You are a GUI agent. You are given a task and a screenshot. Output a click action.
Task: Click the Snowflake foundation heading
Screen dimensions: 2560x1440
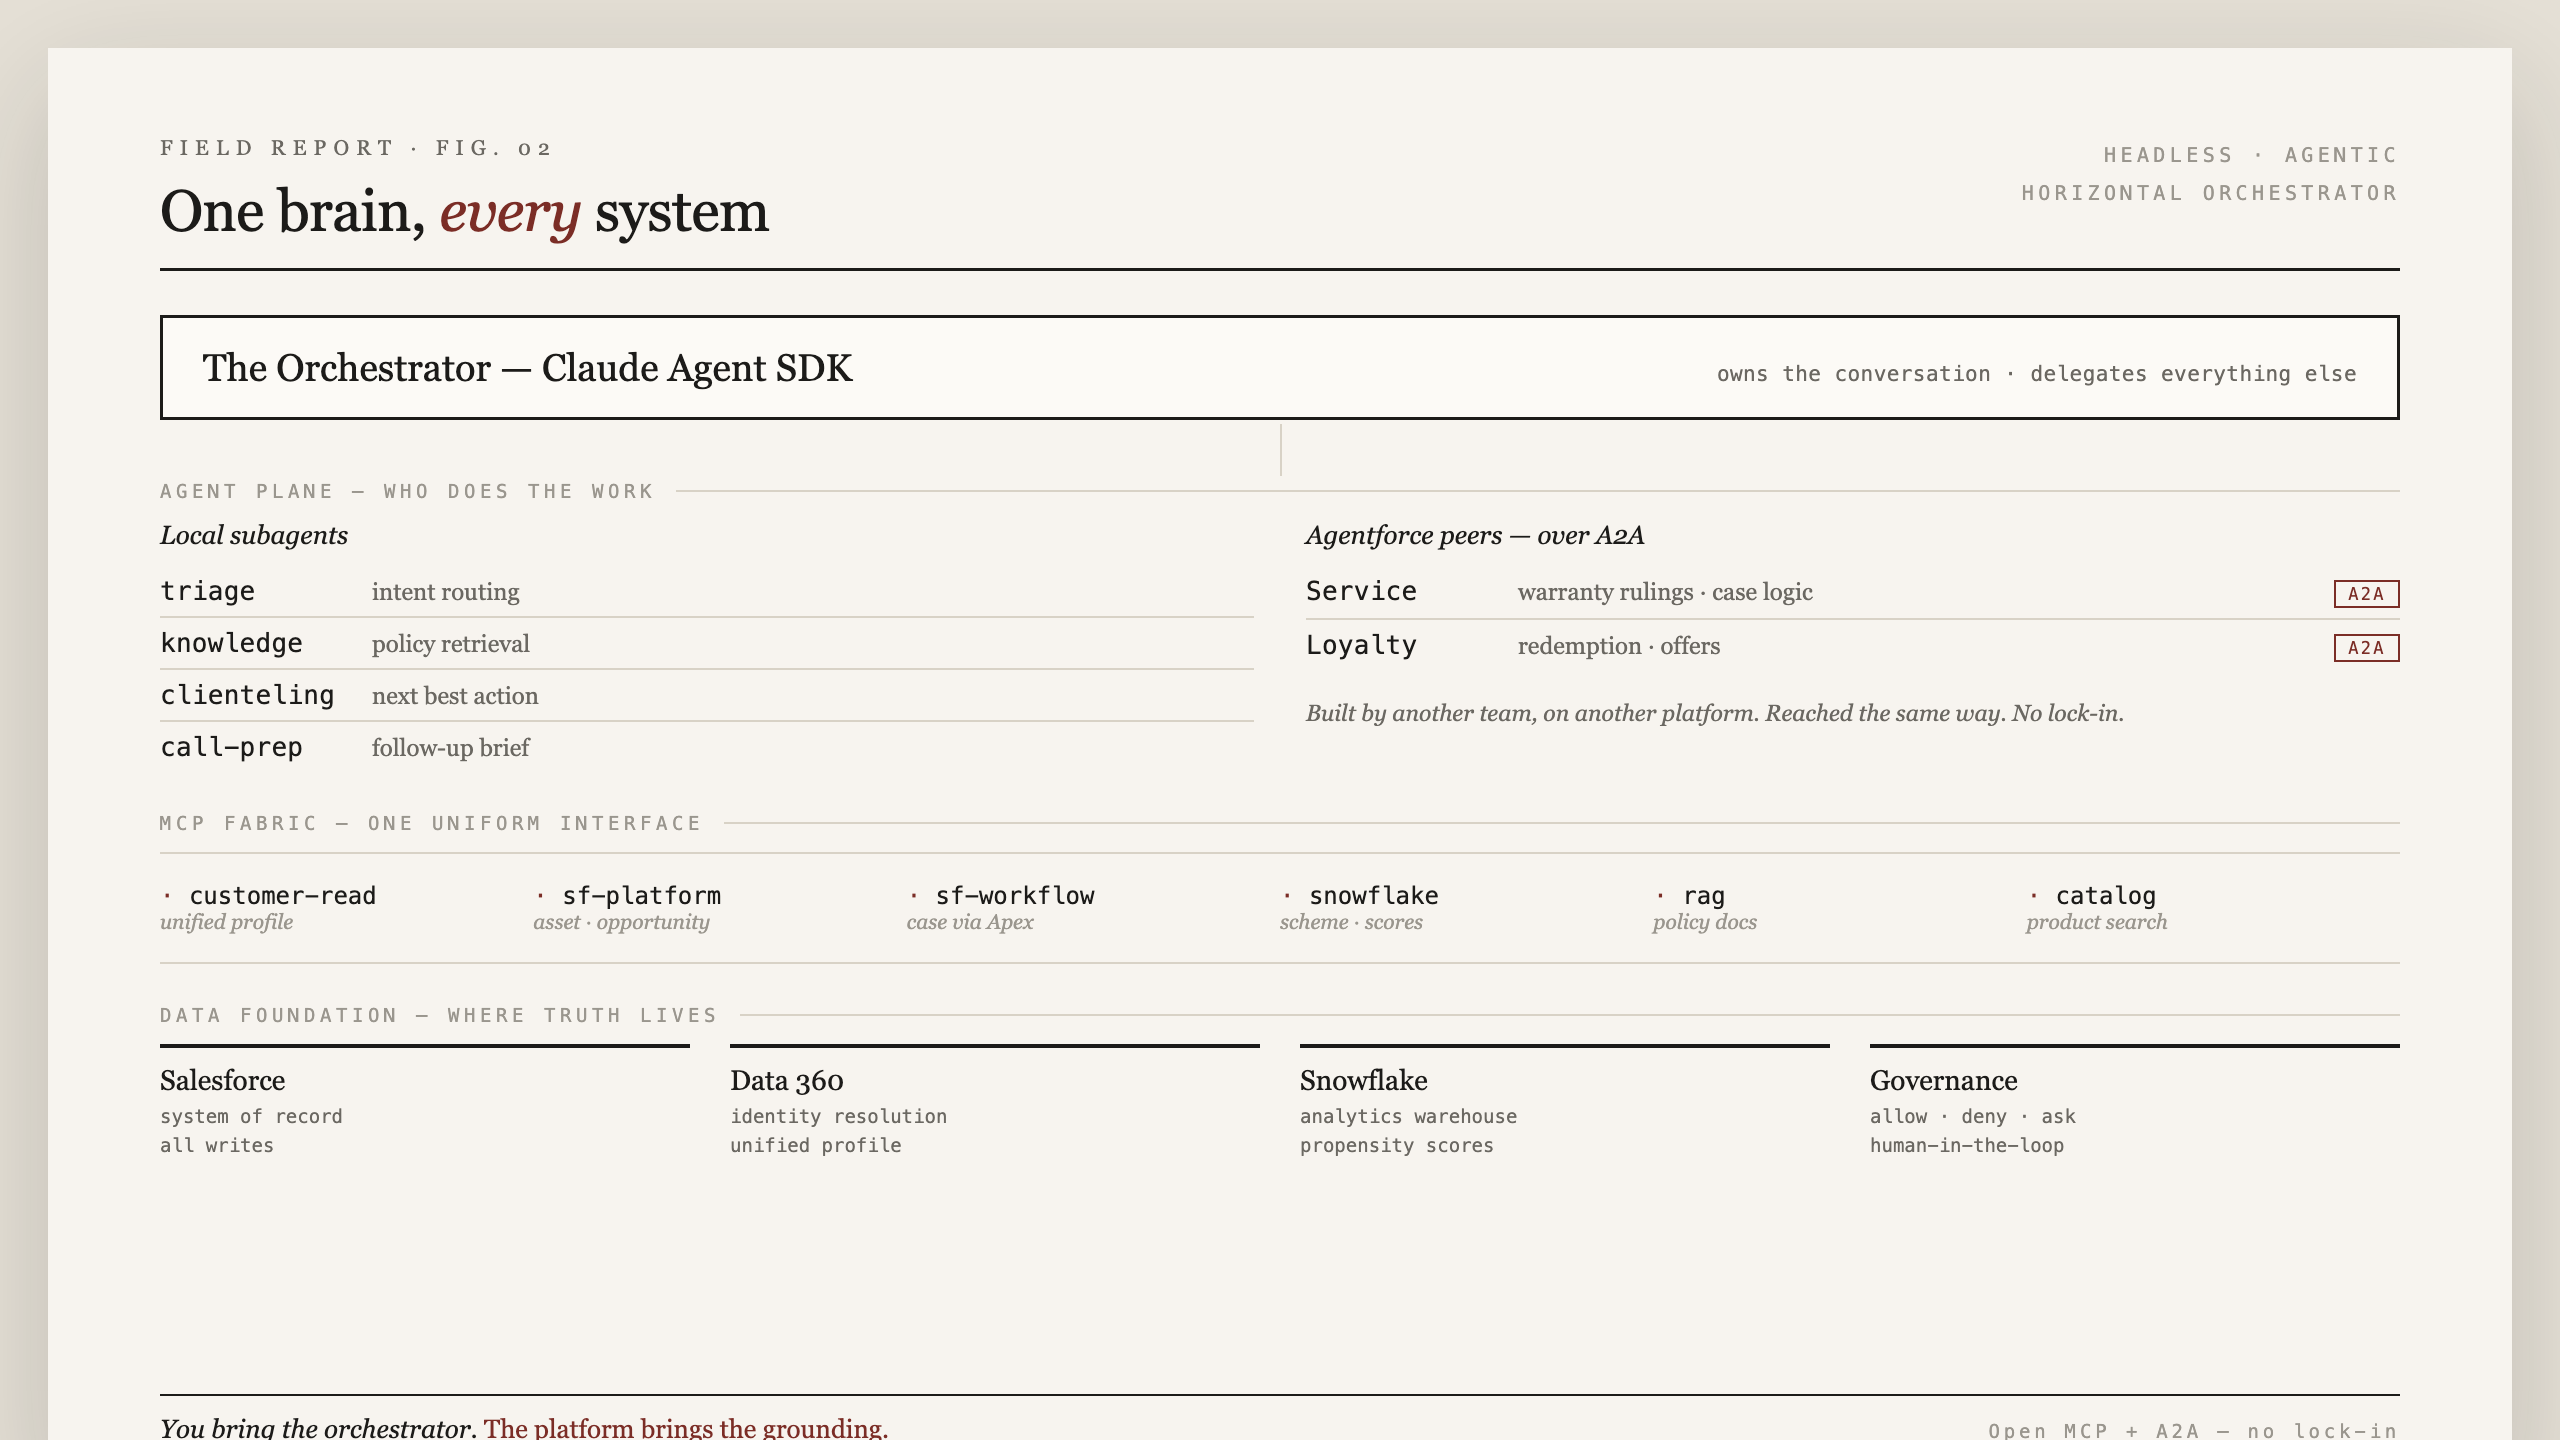(1364, 1080)
